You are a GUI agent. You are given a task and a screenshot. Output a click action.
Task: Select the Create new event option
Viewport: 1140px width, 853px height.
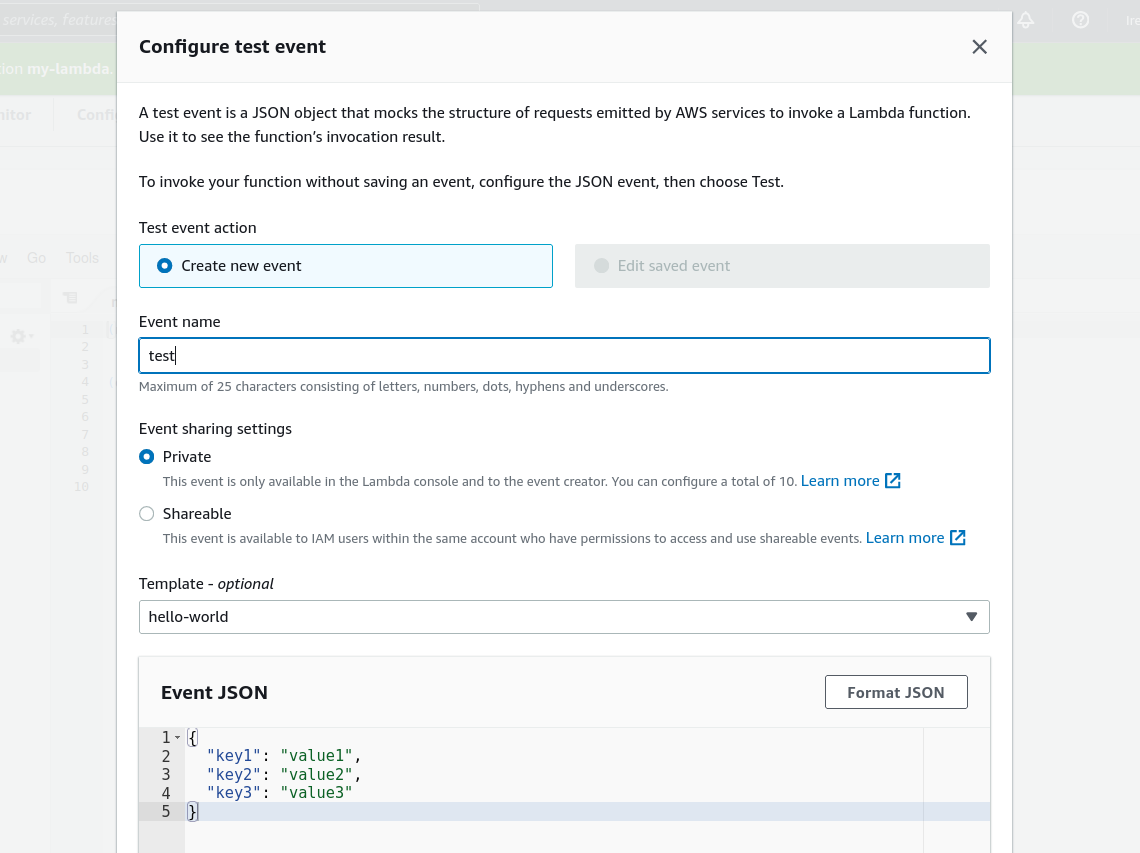click(345, 266)
